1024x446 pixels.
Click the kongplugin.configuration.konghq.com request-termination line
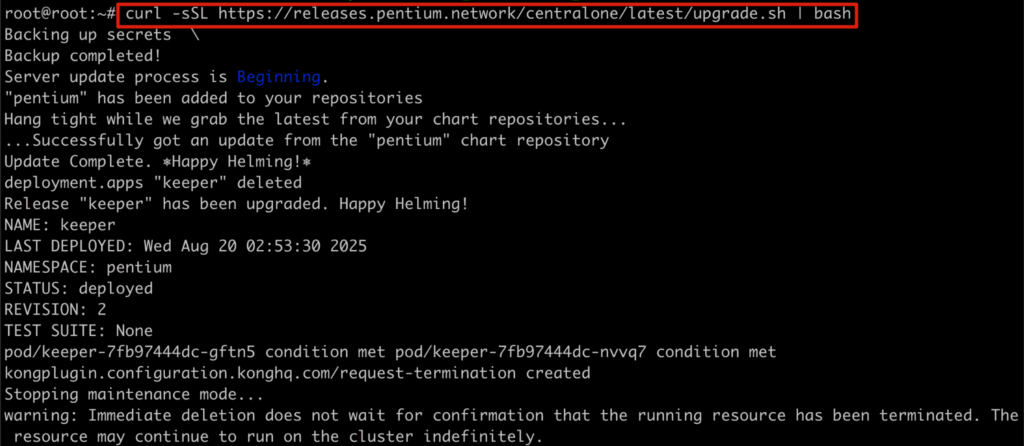297,372
